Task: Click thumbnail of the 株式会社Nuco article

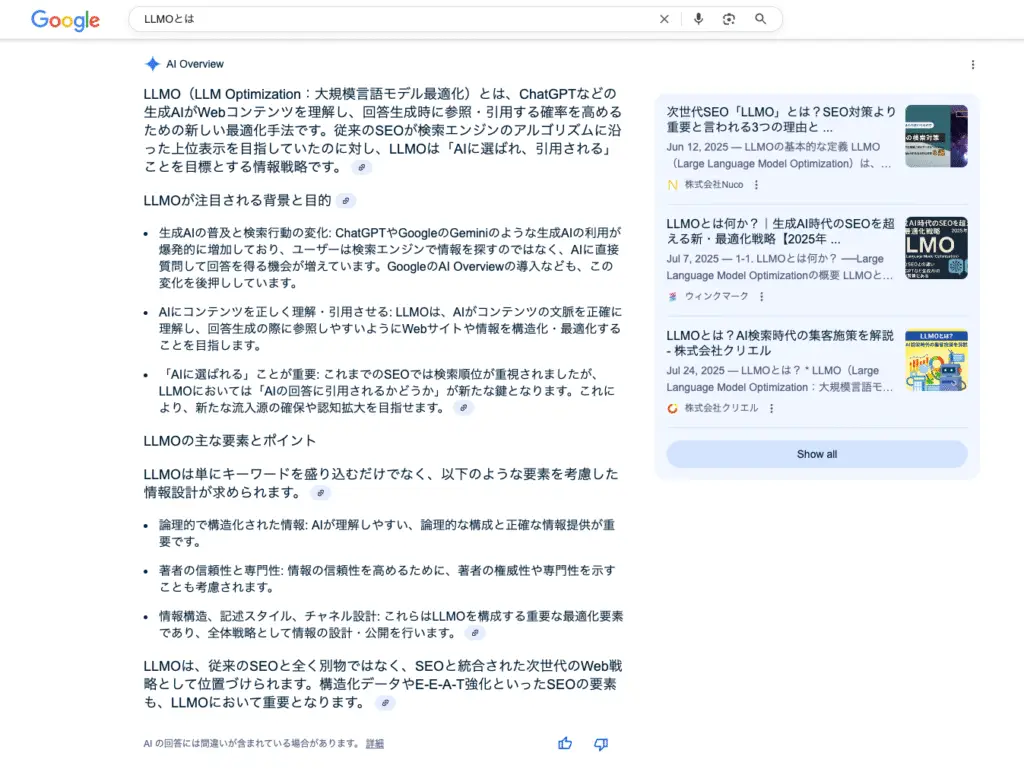Action: pos(936,136)
